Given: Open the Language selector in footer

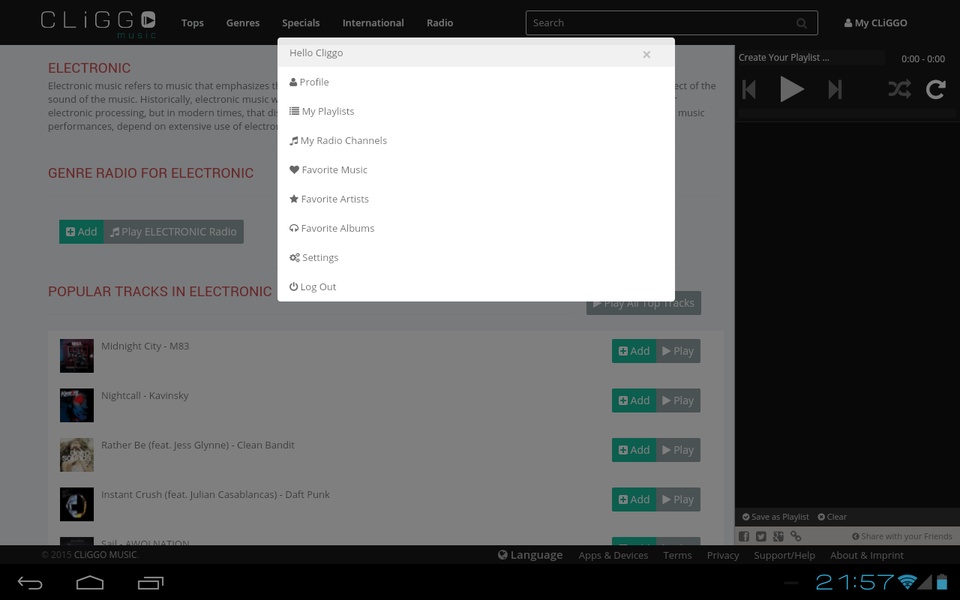Looking at the screenshot, I should [x=530, y=555].
